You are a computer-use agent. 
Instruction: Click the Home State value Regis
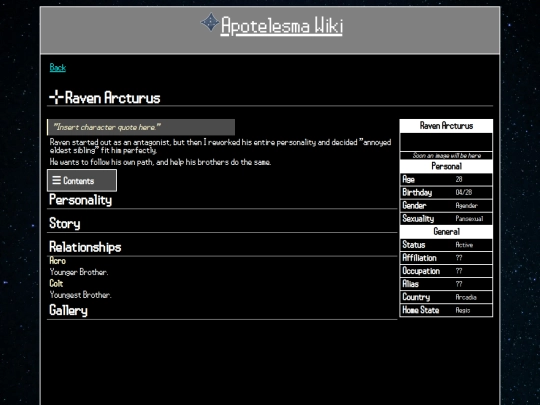click(x=463, y=310)
